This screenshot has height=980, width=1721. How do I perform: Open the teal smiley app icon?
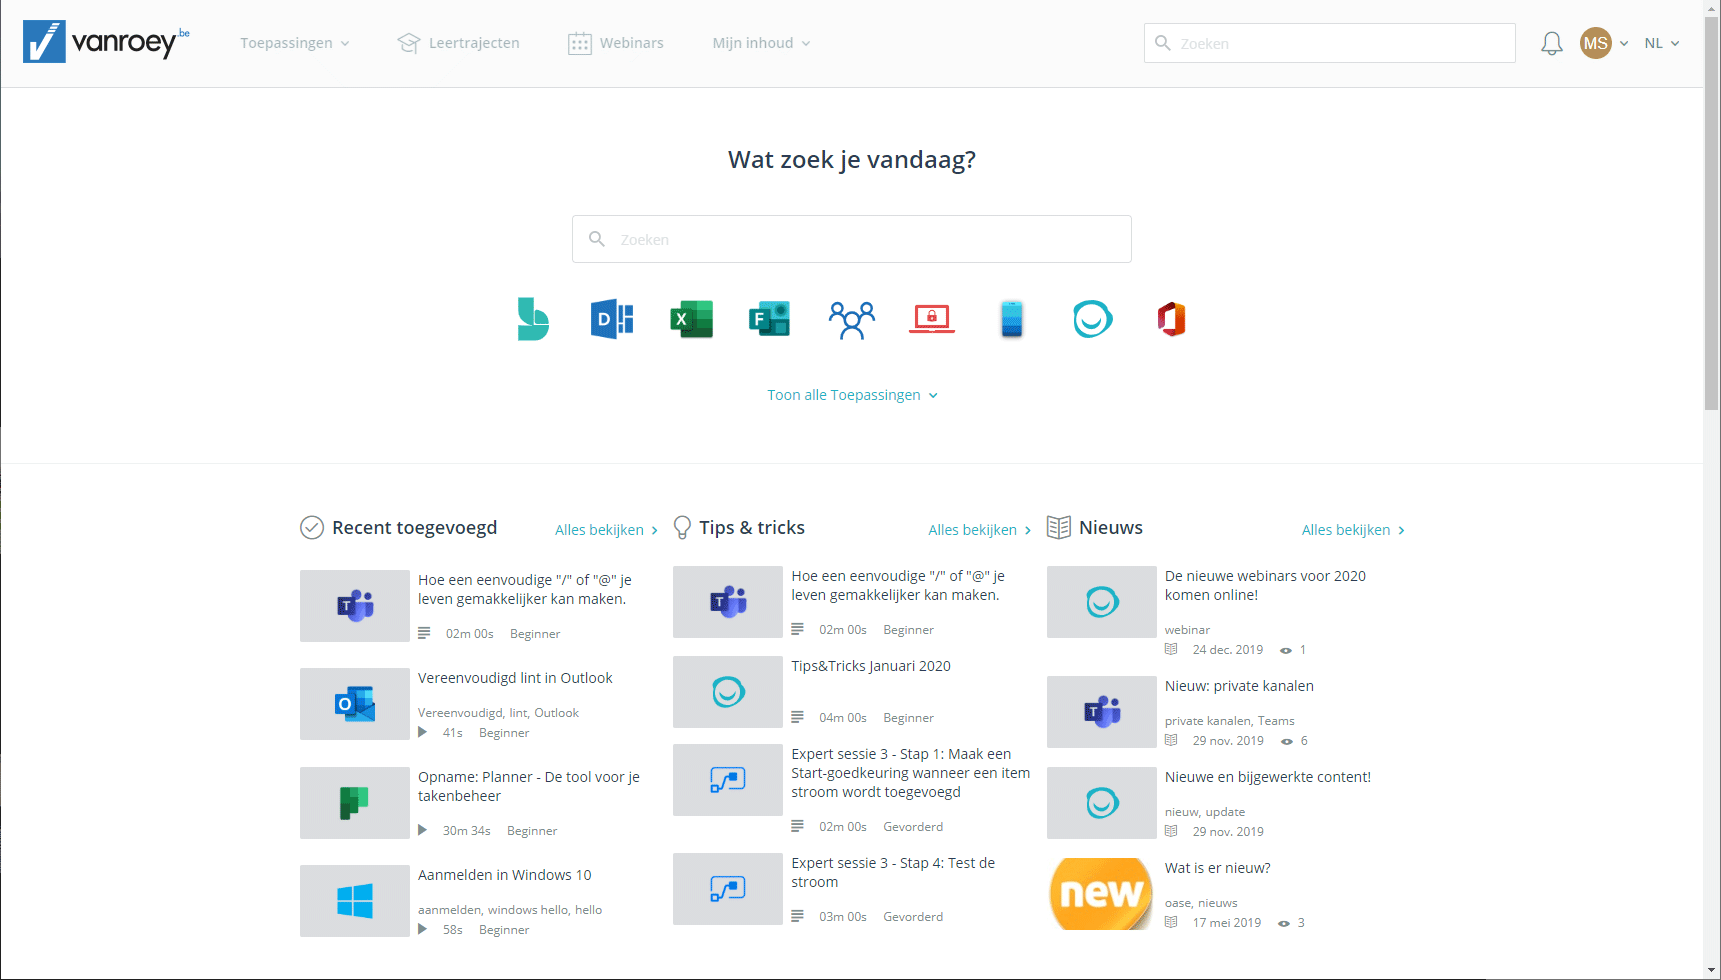(x=1092, y=319)
